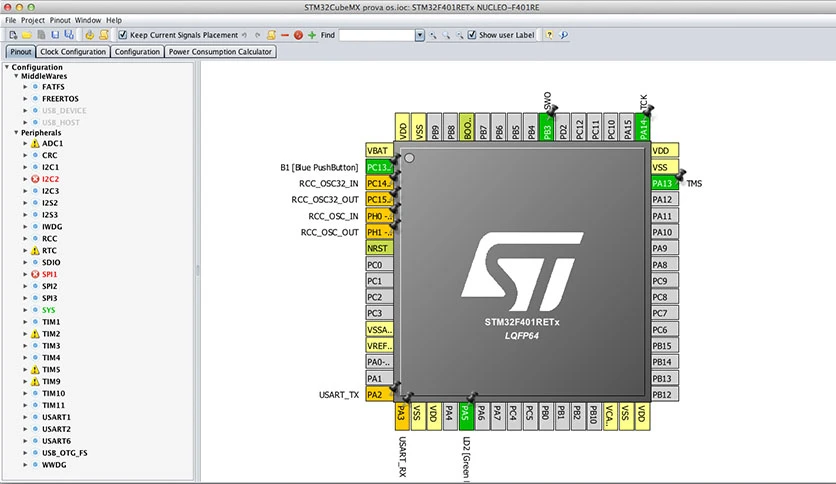Click the green plus expand icon
This screenshot has width=836, height=484.
click(312, 35)
